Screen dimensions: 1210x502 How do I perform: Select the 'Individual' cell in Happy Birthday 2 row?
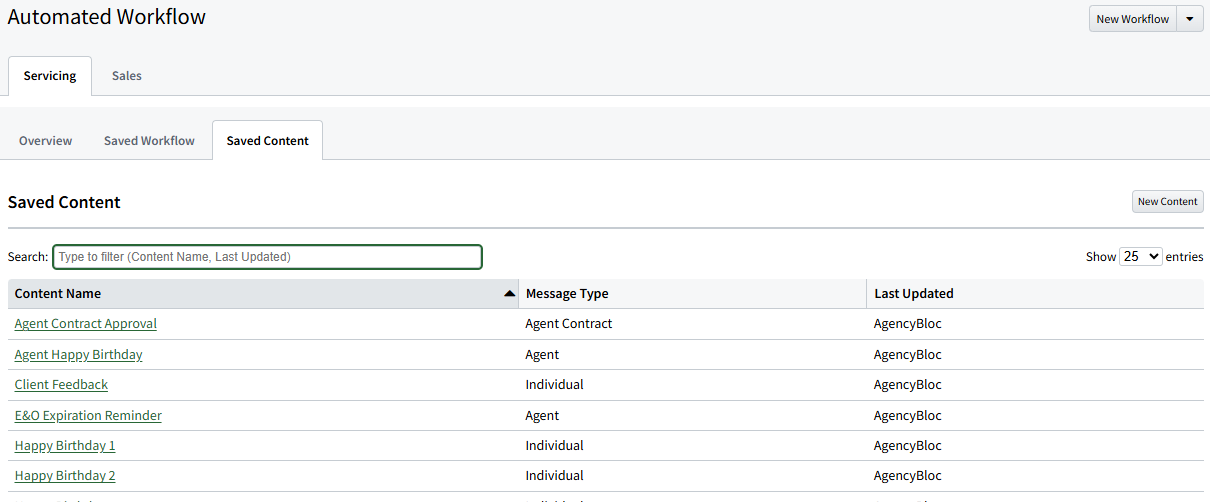554,476
